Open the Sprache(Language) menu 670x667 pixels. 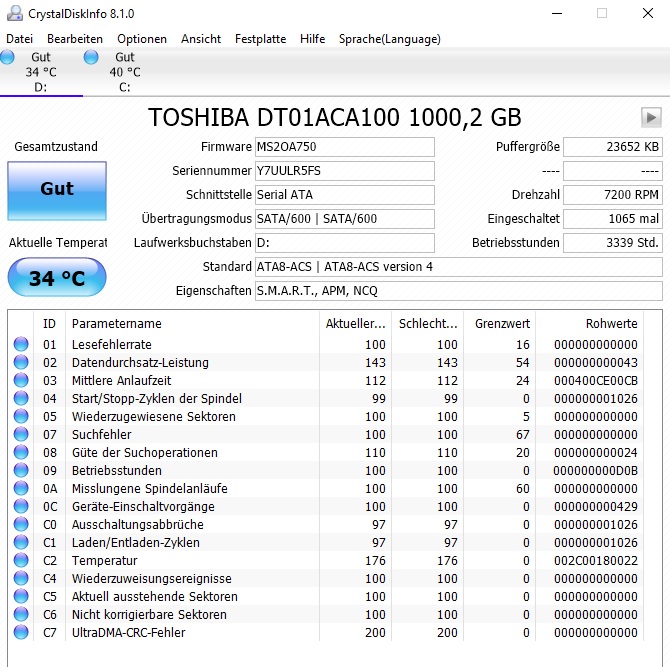pyautogui.click(x=390, y=39)
